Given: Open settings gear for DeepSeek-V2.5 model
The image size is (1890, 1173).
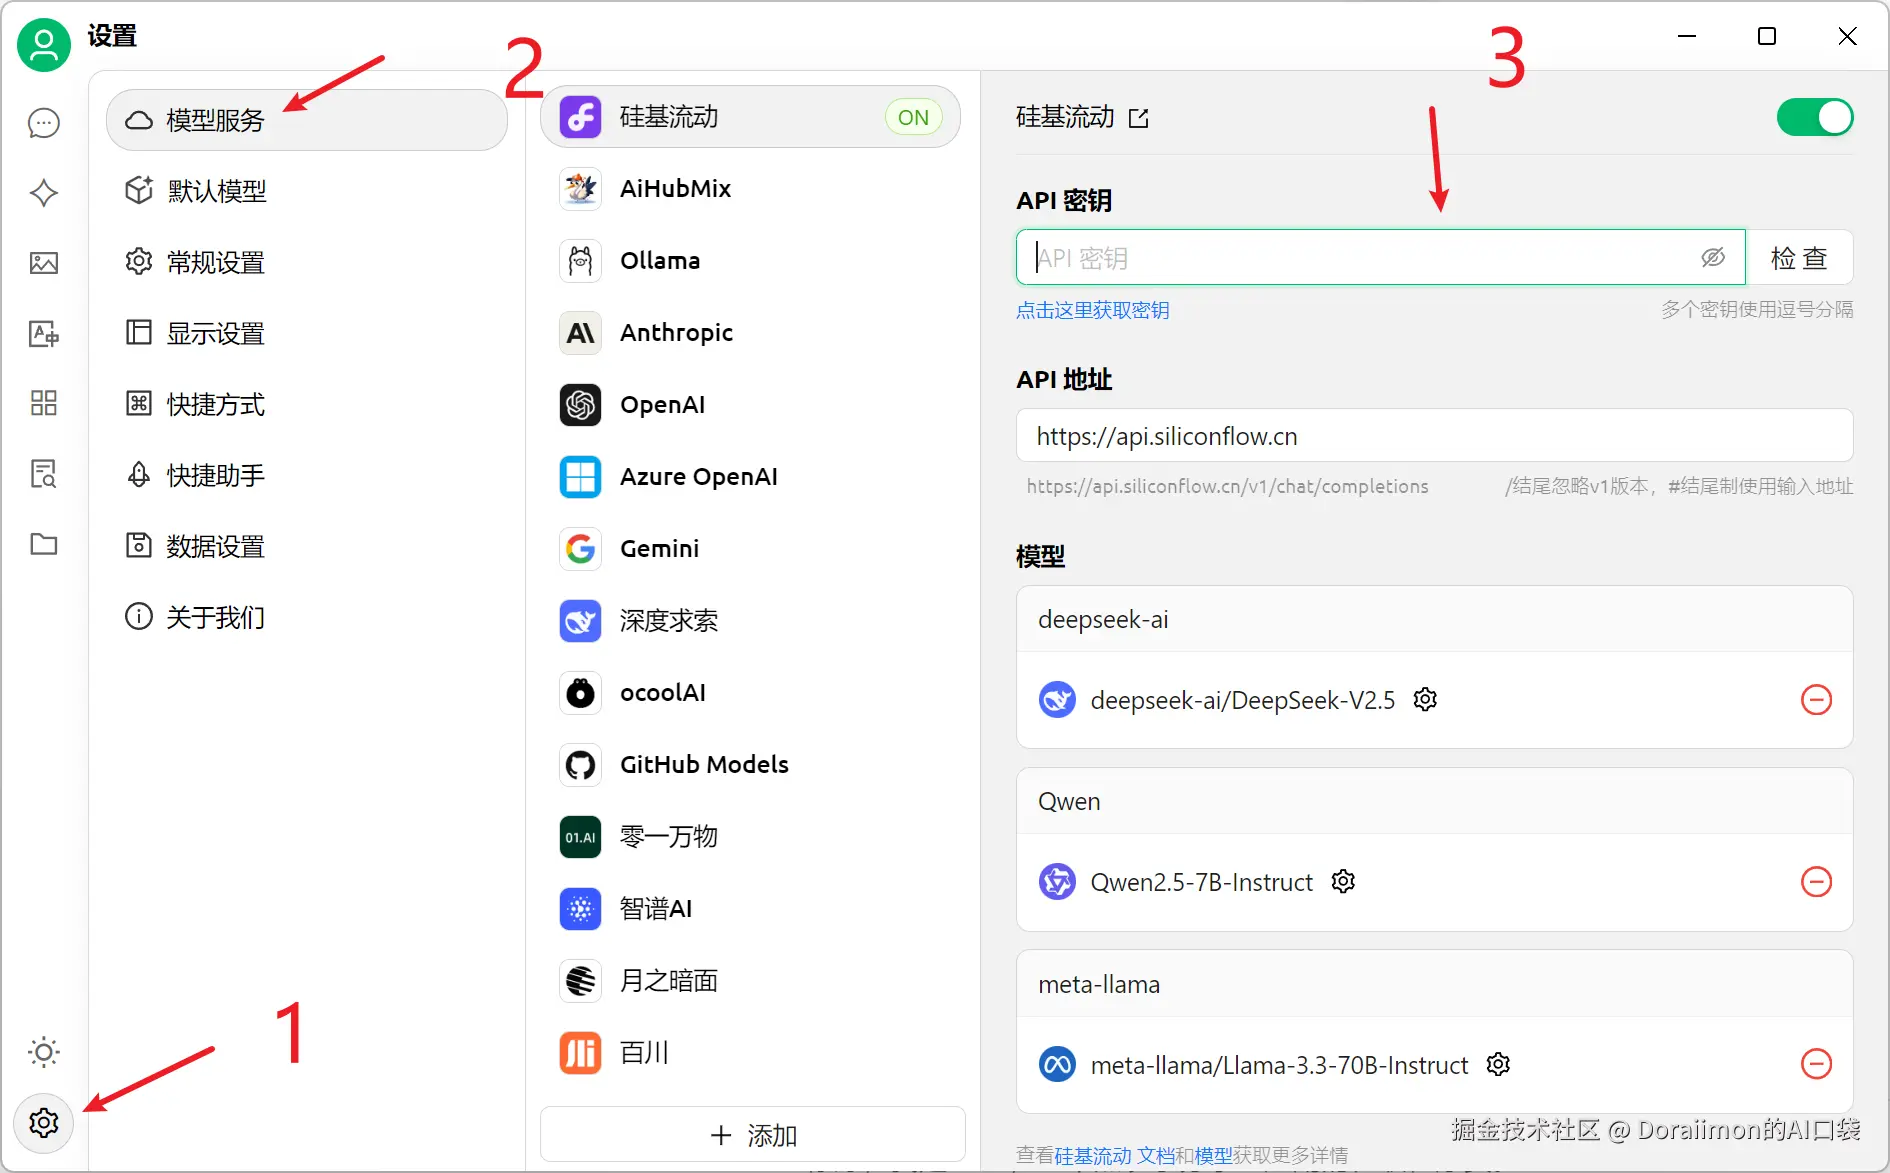Looking at the screenshot, I should click(1425, 700).
